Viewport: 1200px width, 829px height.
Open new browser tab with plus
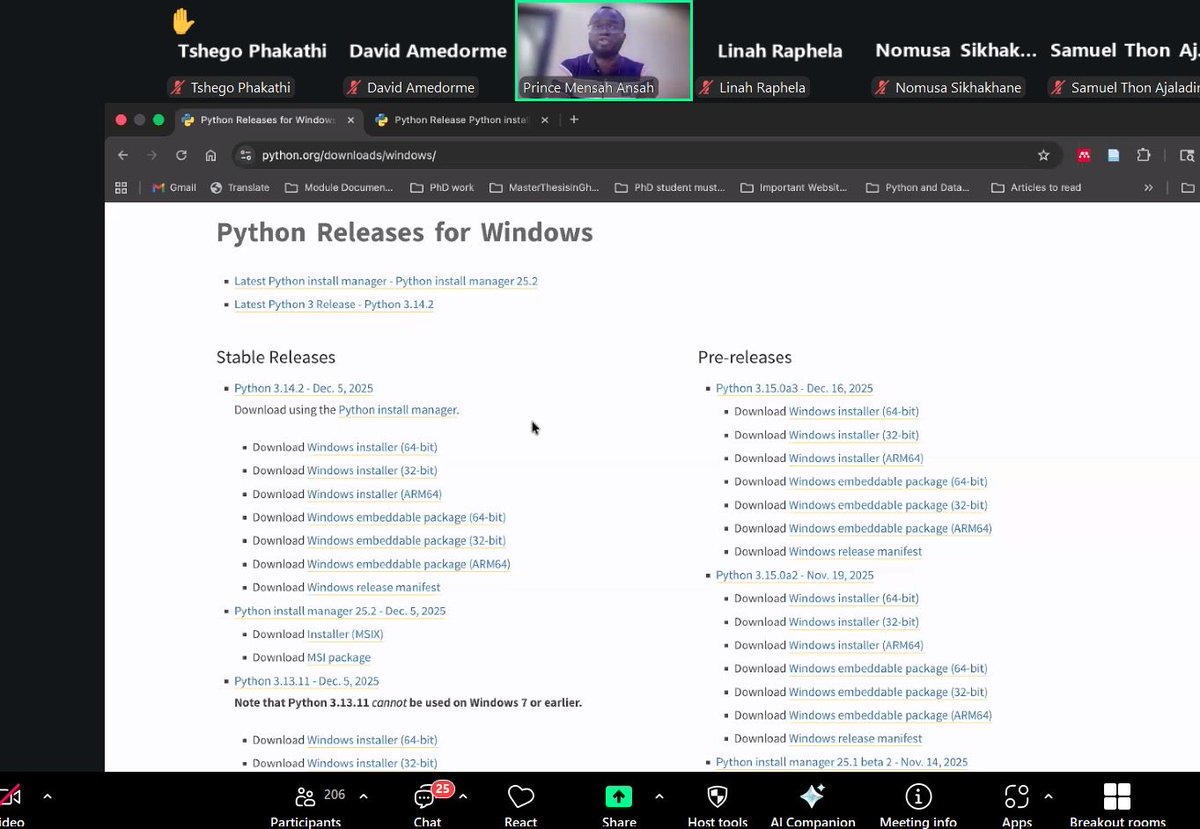point(574,120)
